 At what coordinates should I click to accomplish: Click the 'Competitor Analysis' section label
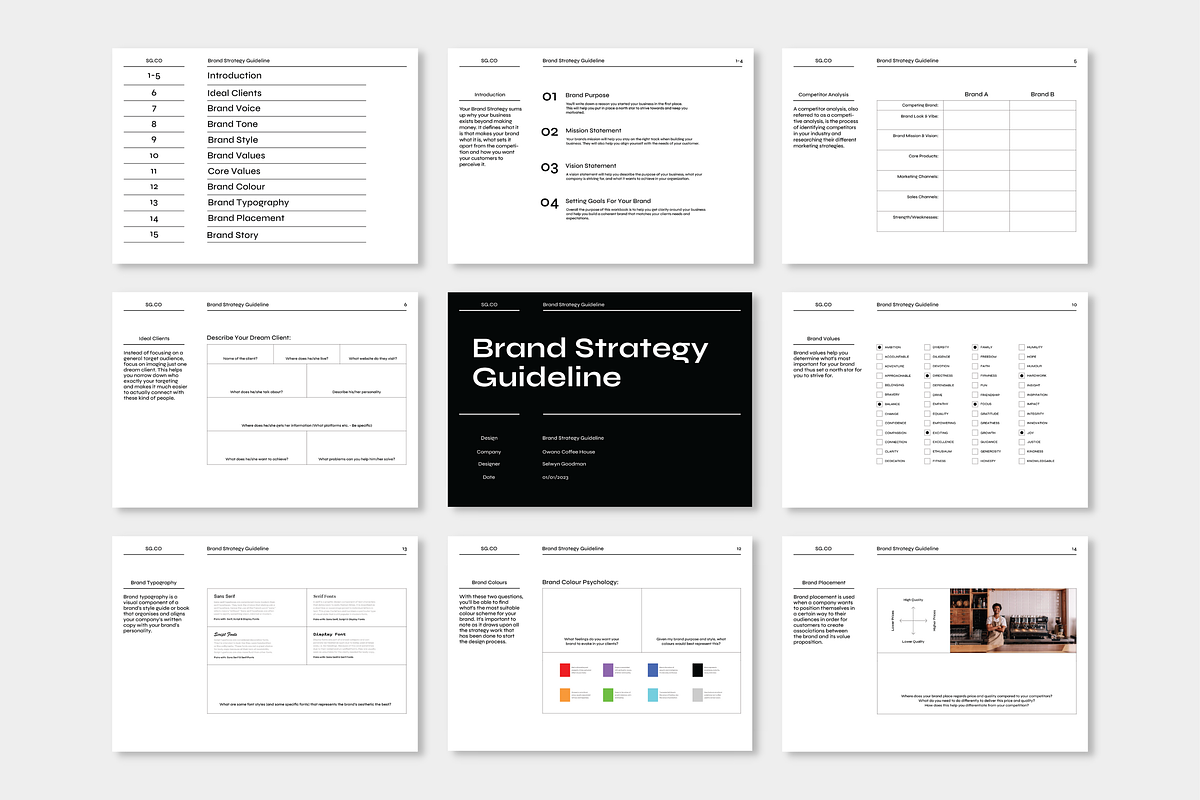[823, 95]
